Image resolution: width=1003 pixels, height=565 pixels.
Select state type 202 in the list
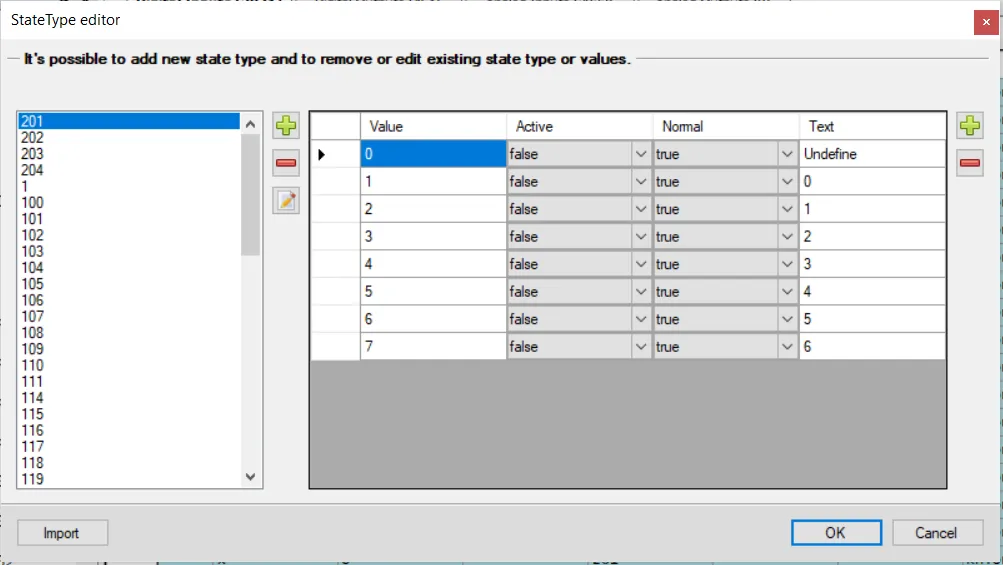click(x=129, y=138)
